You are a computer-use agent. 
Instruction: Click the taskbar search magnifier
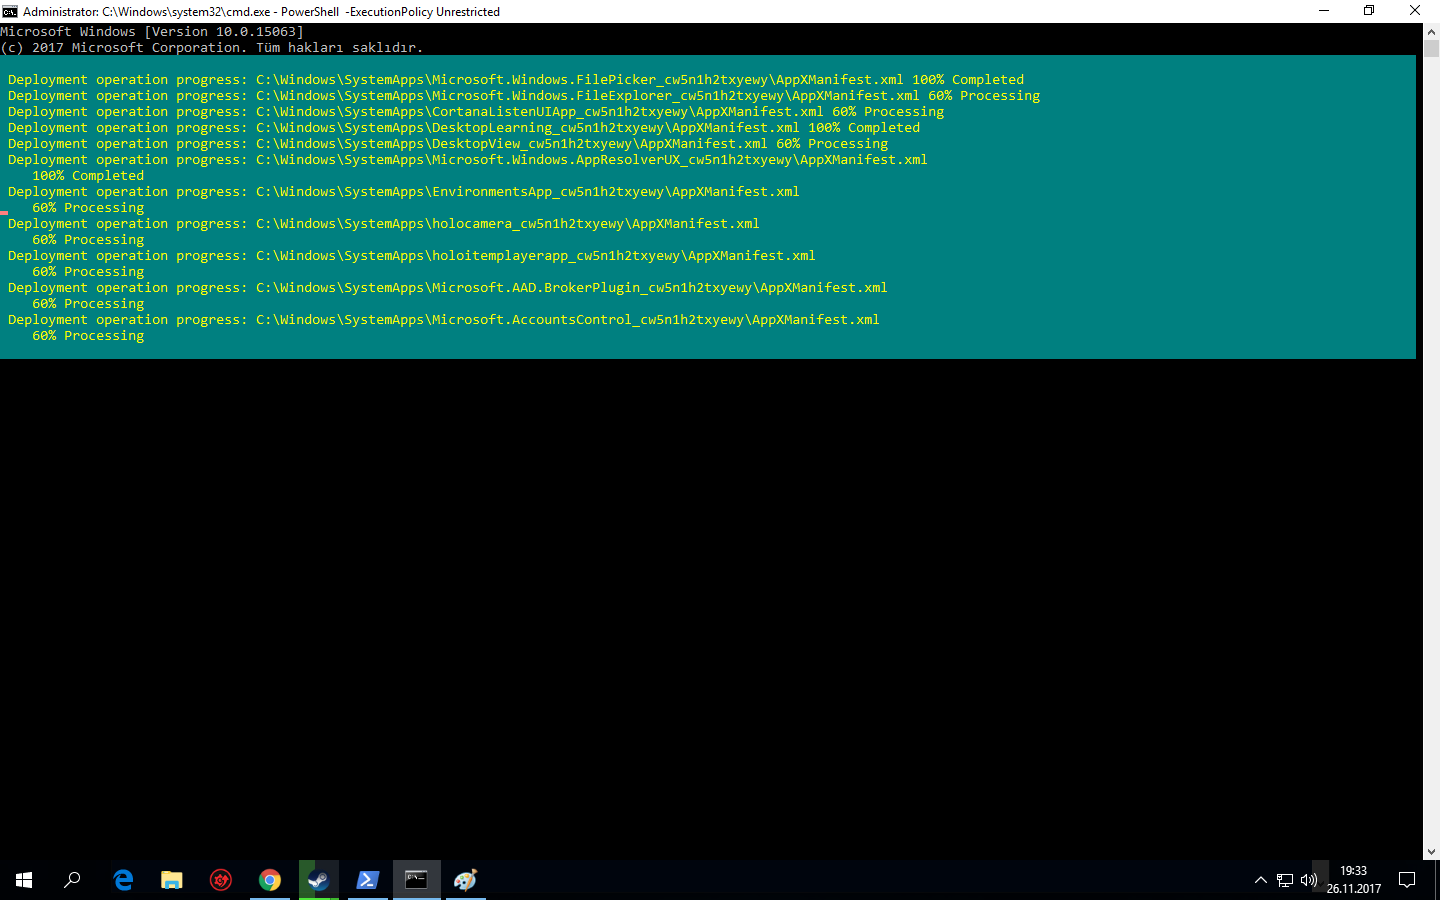[72, 880]
